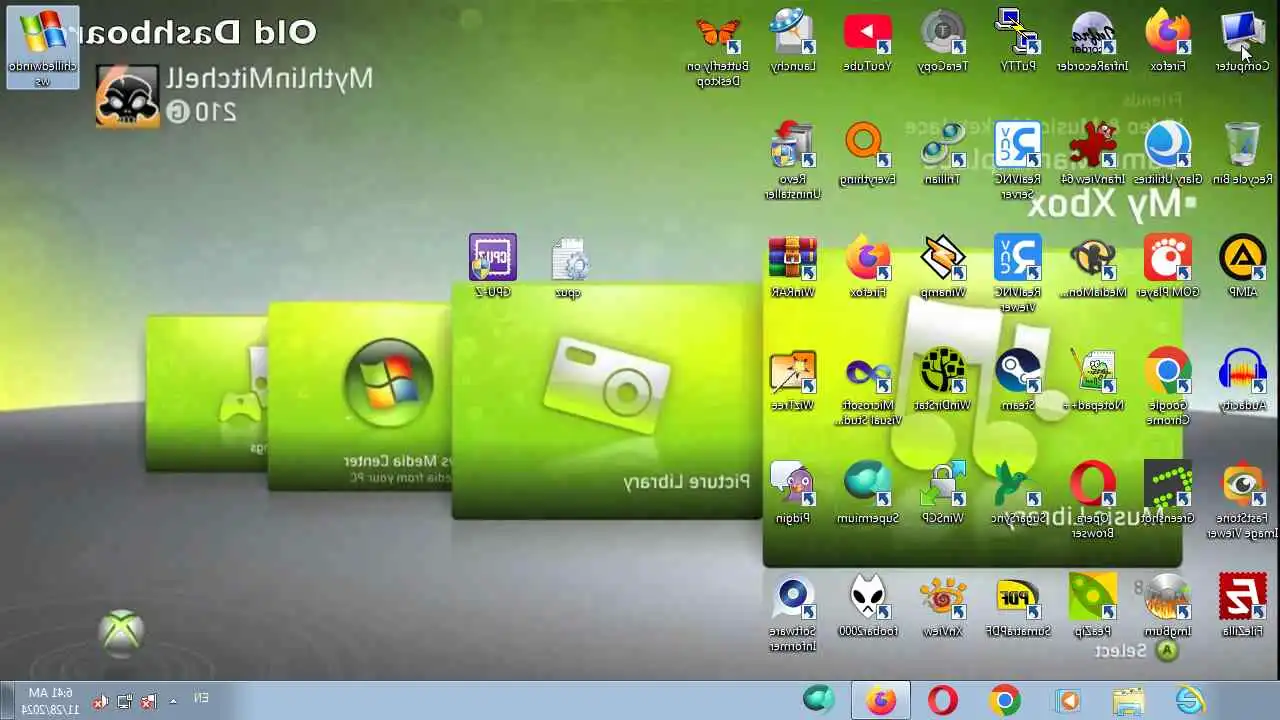Screen dimensions: 1280x720
Task: Click the AIMP desktop icon
Action: (1243, 267)
